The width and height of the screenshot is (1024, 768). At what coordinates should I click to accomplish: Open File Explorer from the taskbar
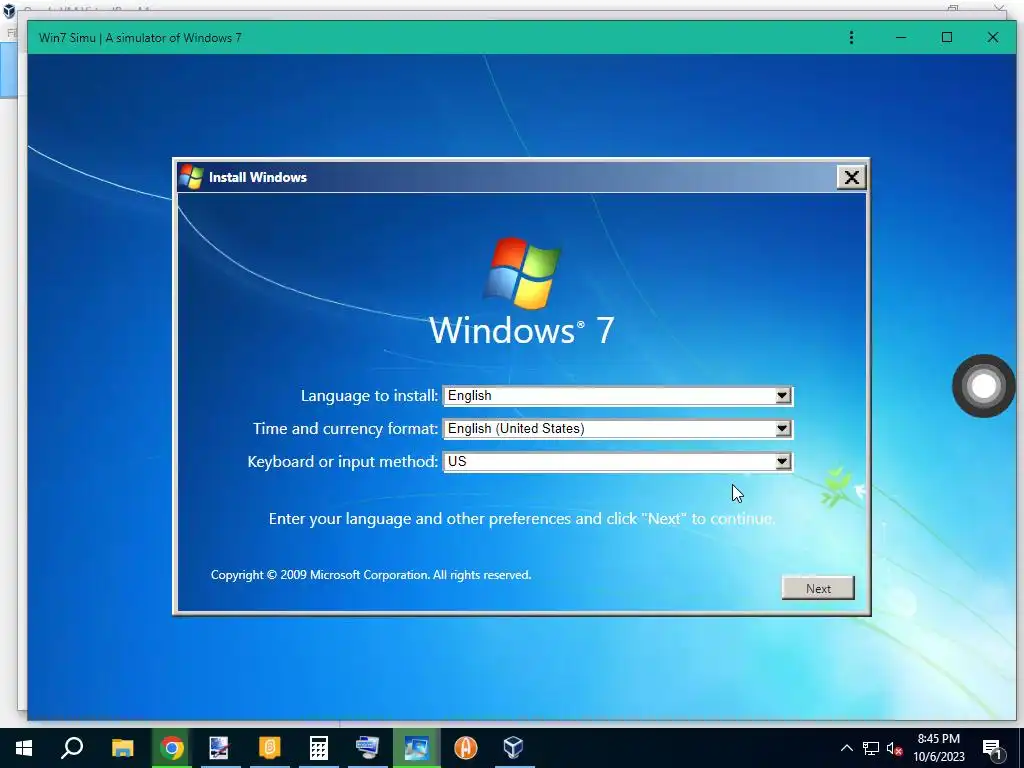tap(122, 748)
